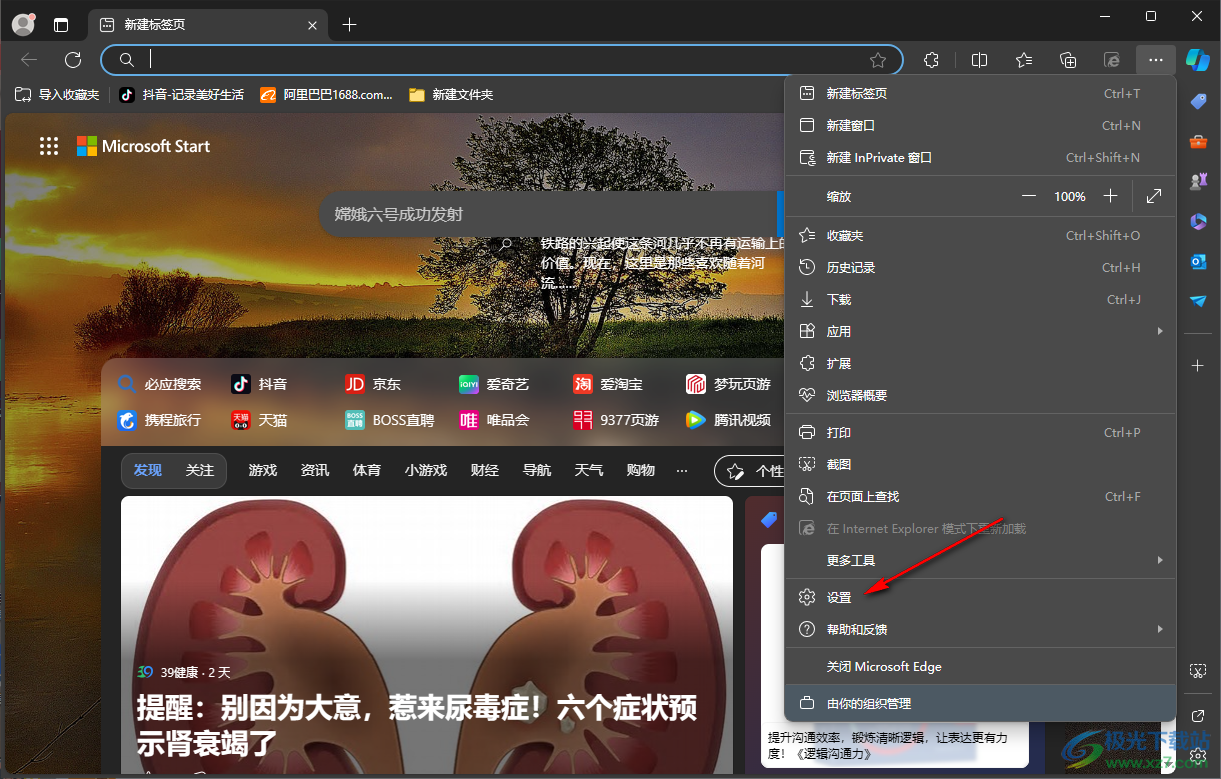Viewport: 1221px width, 779px height.
Task: Switch to the 天气 feed tab
Action: 589,470
